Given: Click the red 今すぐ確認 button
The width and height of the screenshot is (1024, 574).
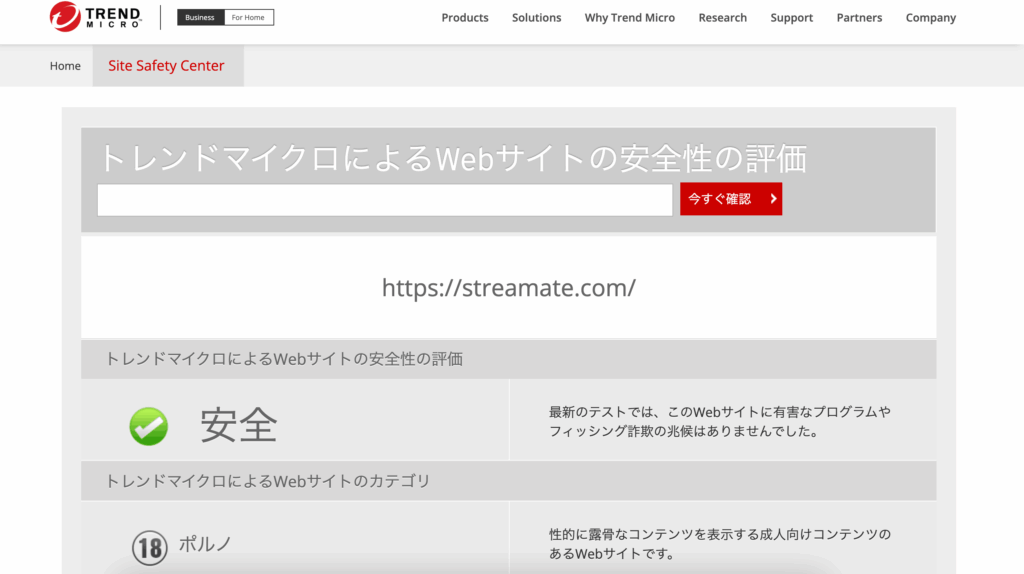Looking at the screenshot, I should coord(731,199).
